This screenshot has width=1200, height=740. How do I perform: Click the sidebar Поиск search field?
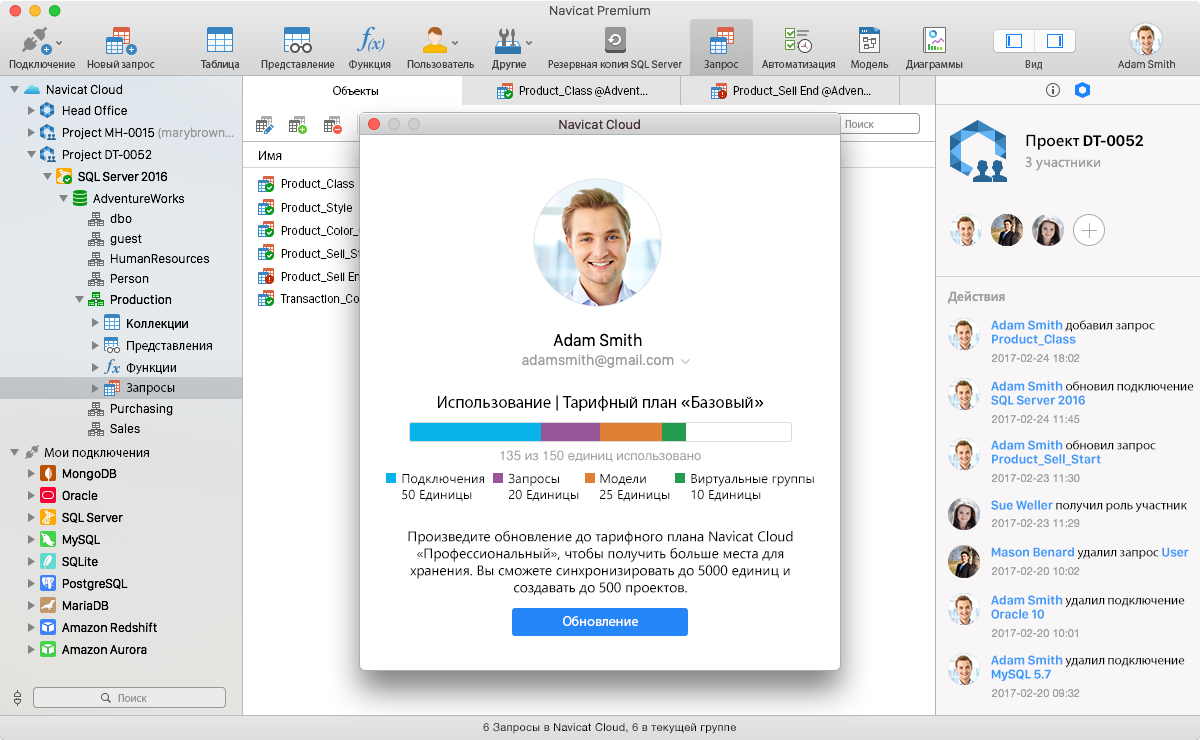130,698
